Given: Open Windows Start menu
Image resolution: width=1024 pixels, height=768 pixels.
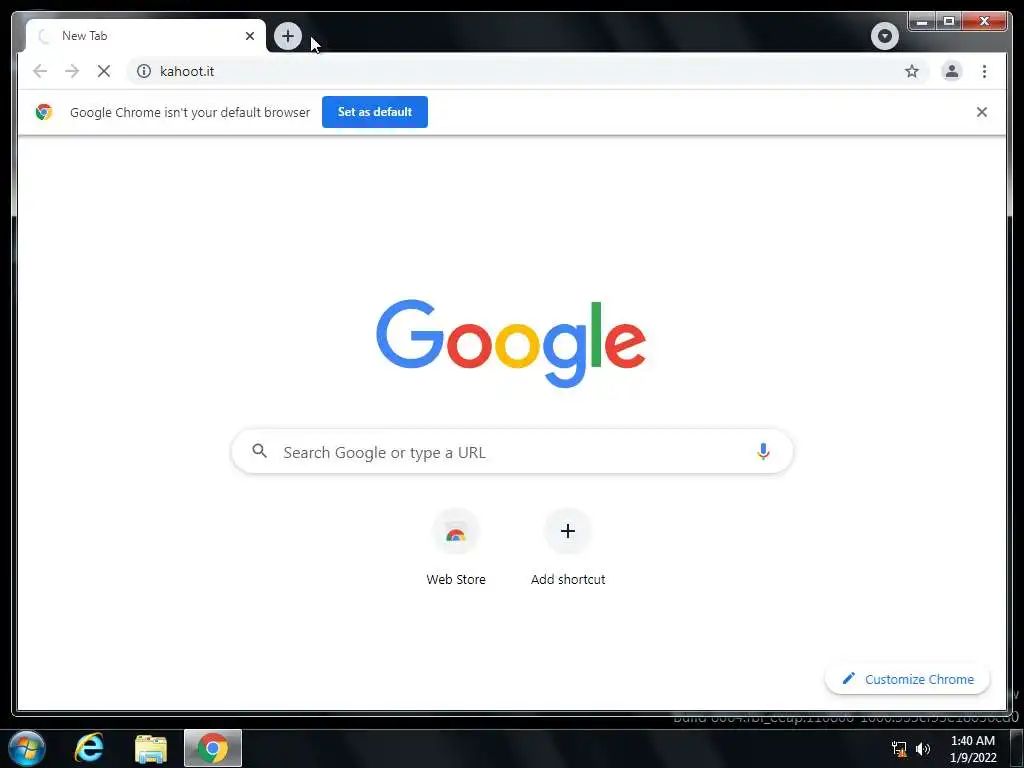Looking at the screenshot, I should point(27,748).
